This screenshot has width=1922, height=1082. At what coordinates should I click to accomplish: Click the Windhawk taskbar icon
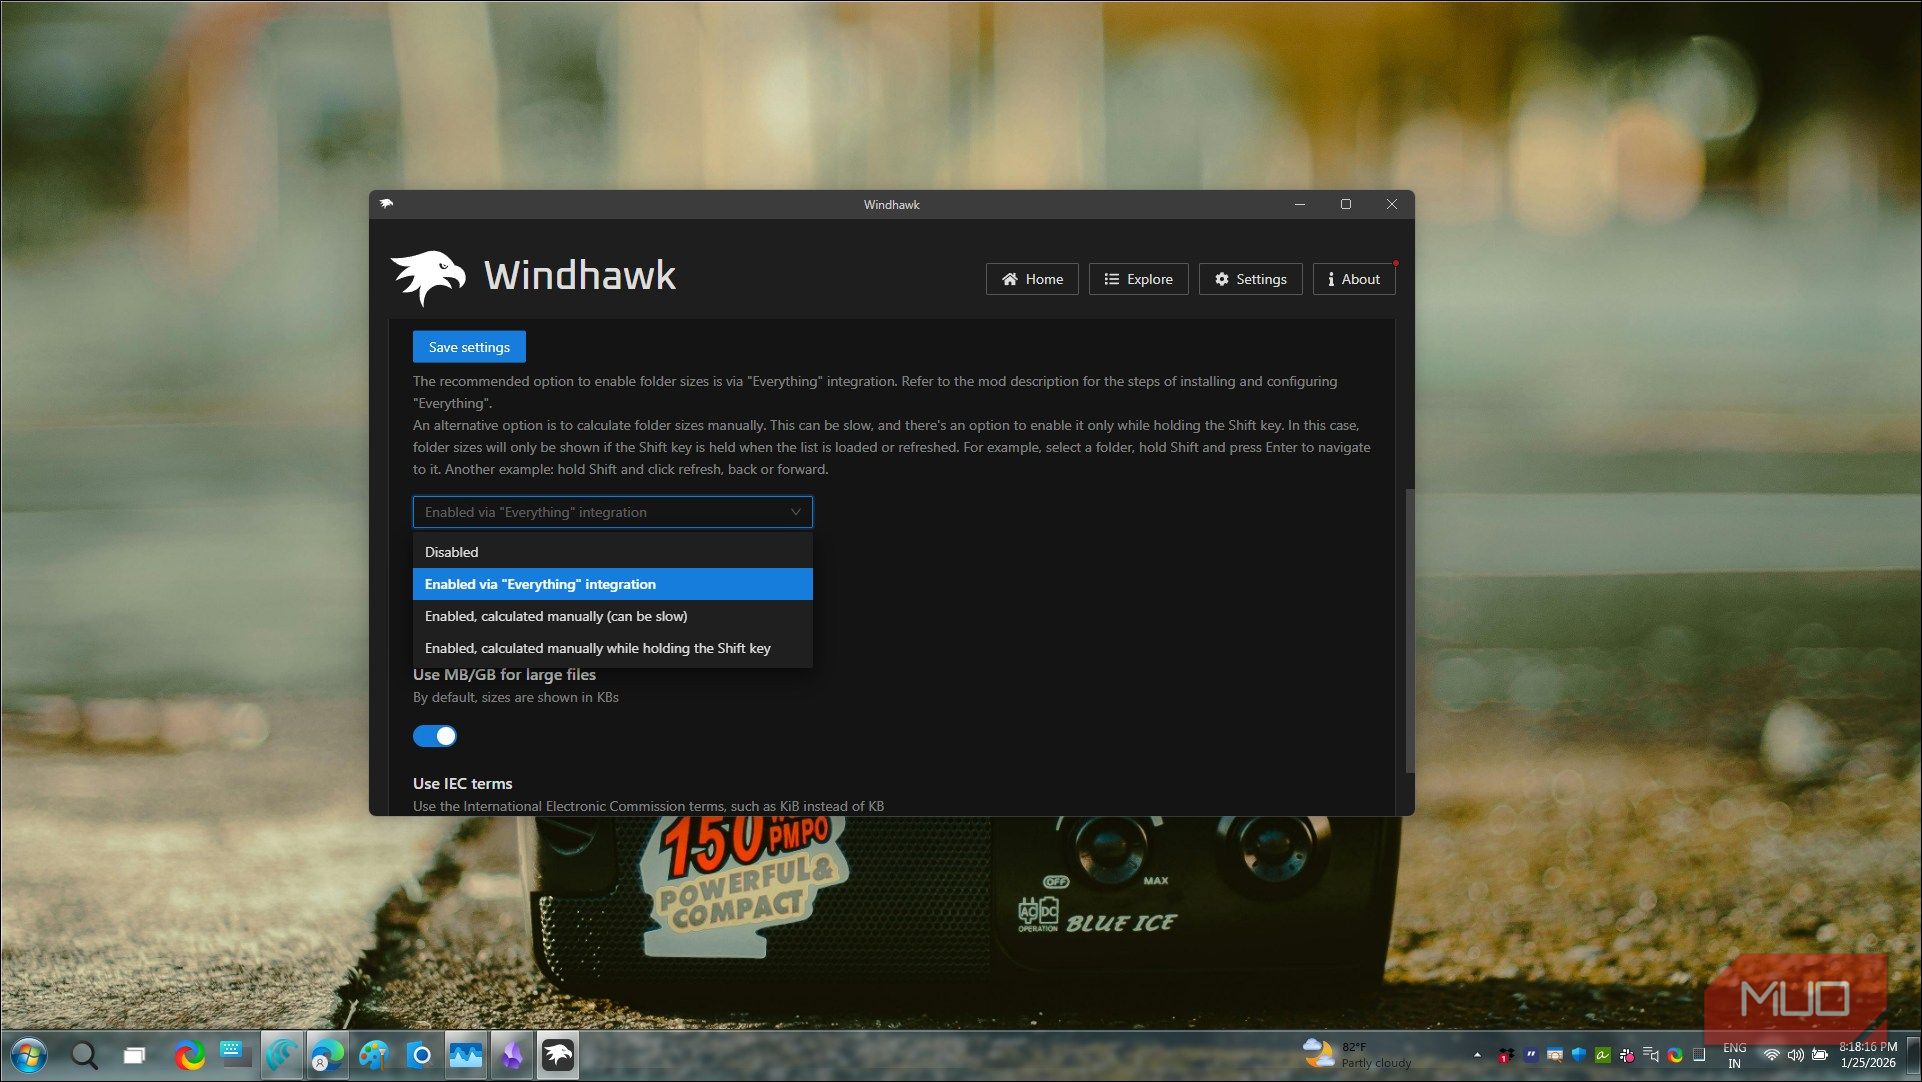click(x=558, y=1055)
